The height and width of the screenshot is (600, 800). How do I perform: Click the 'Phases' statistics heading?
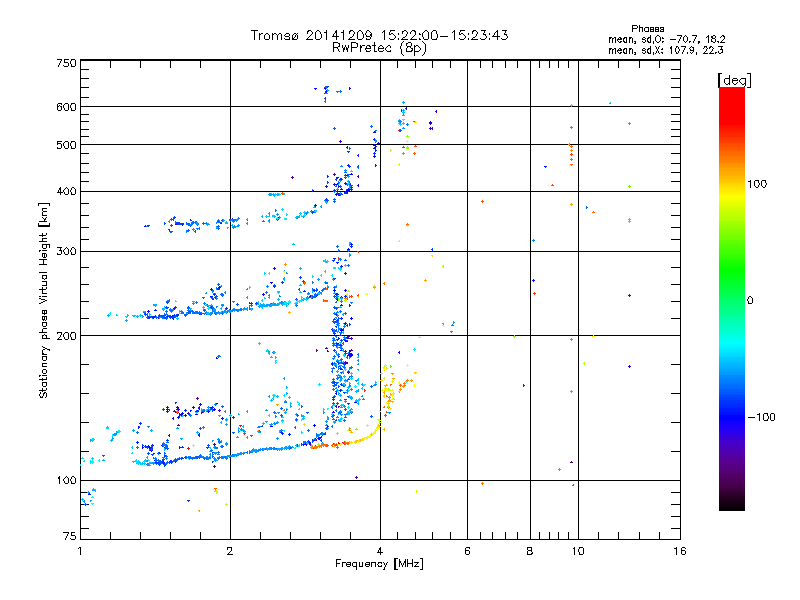point(647,29)
